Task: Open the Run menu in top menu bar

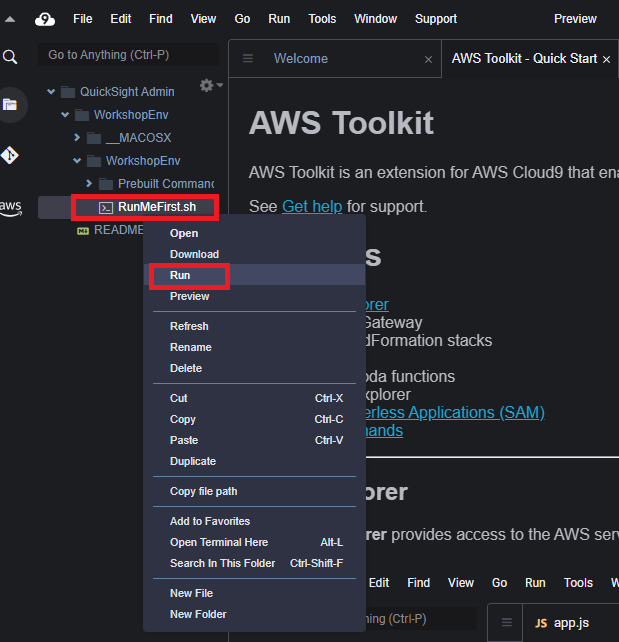Action: [279, 19]
